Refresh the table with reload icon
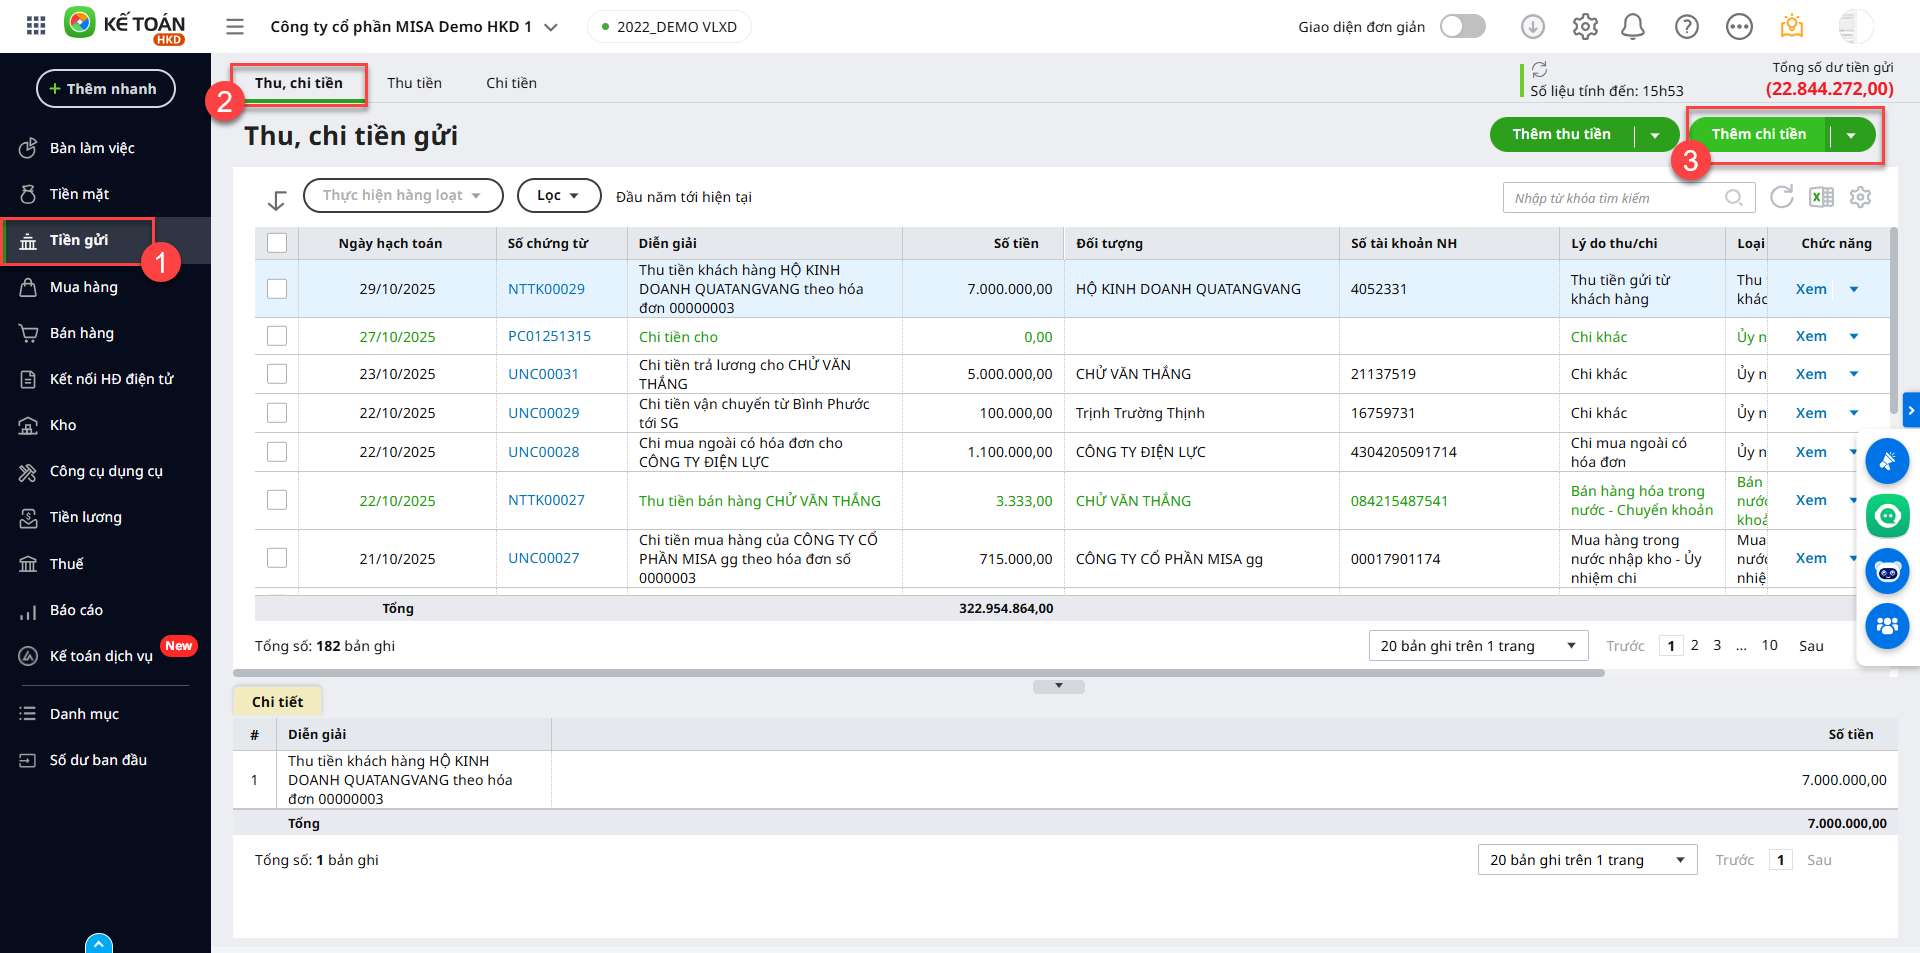The width and height of the screenshot is (1920, 953). tap(1781, 197)
